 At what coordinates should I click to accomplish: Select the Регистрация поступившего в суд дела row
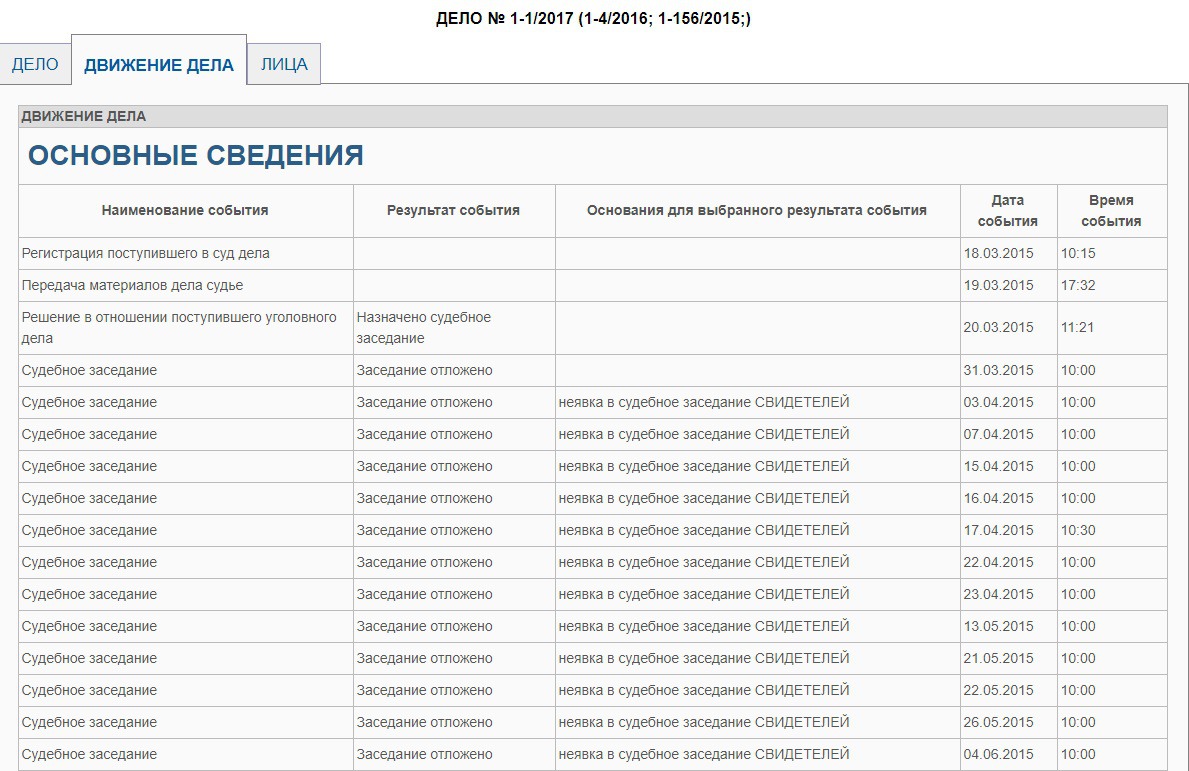point(146,253)
